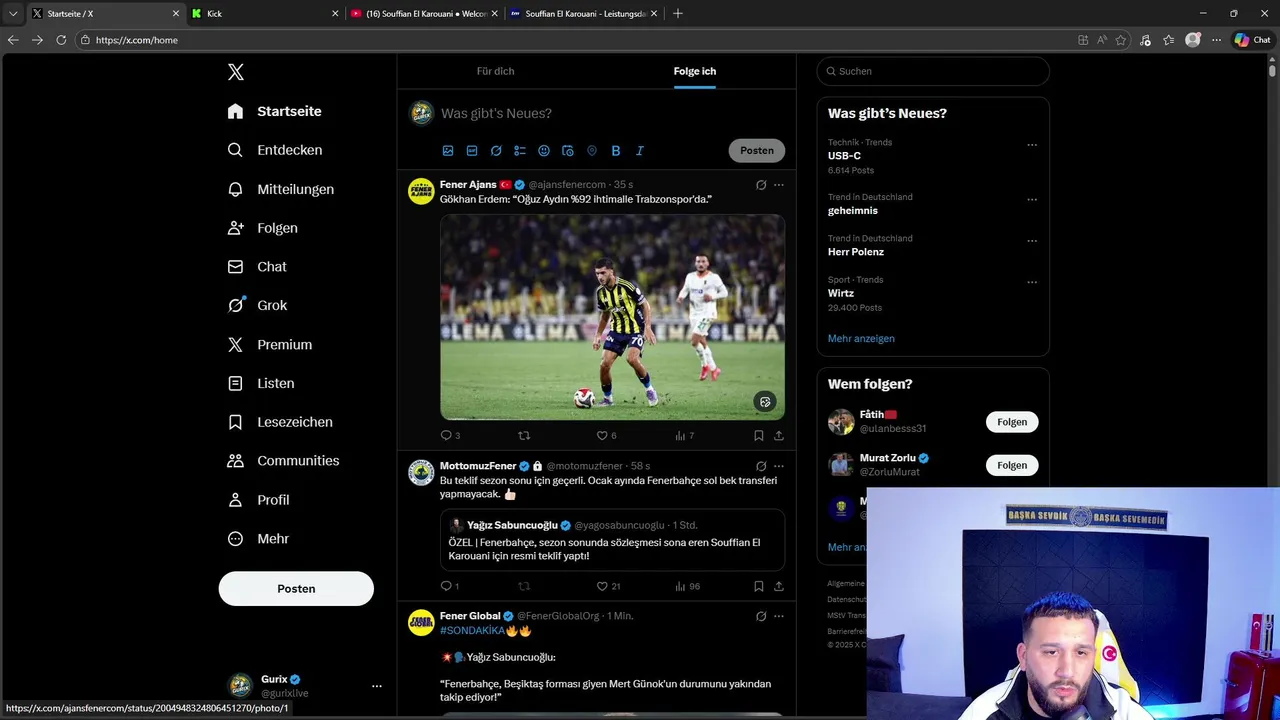Follow Murat Zorlu
Viewport: 1280px width, 720px height.
tap(1012, 465)
